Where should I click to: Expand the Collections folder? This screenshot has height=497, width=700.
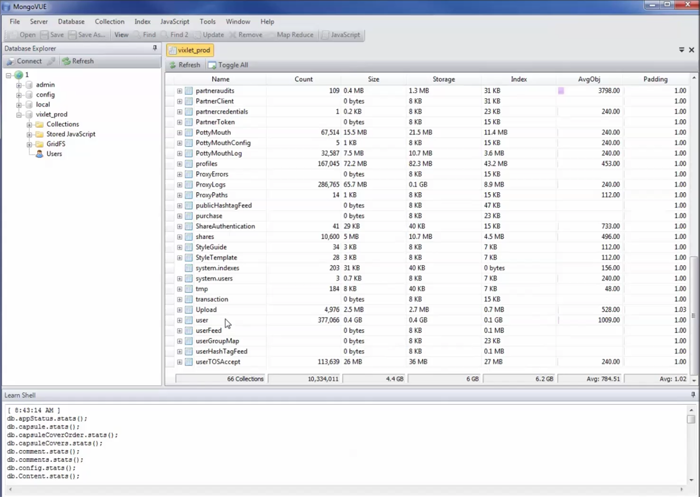click(29, 125)
